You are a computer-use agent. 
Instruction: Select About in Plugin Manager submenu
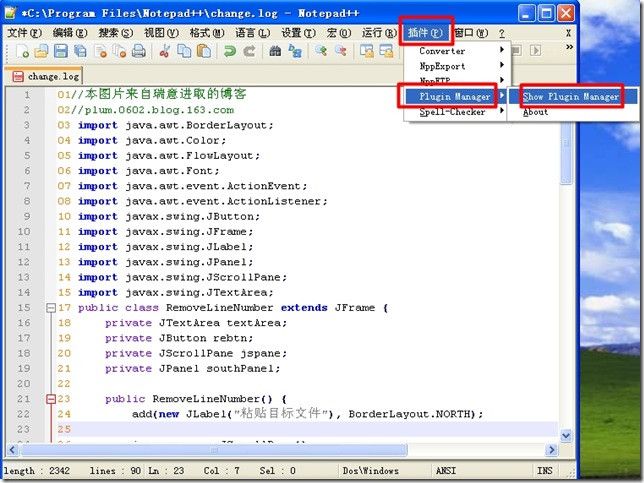(x=573, y=112)
